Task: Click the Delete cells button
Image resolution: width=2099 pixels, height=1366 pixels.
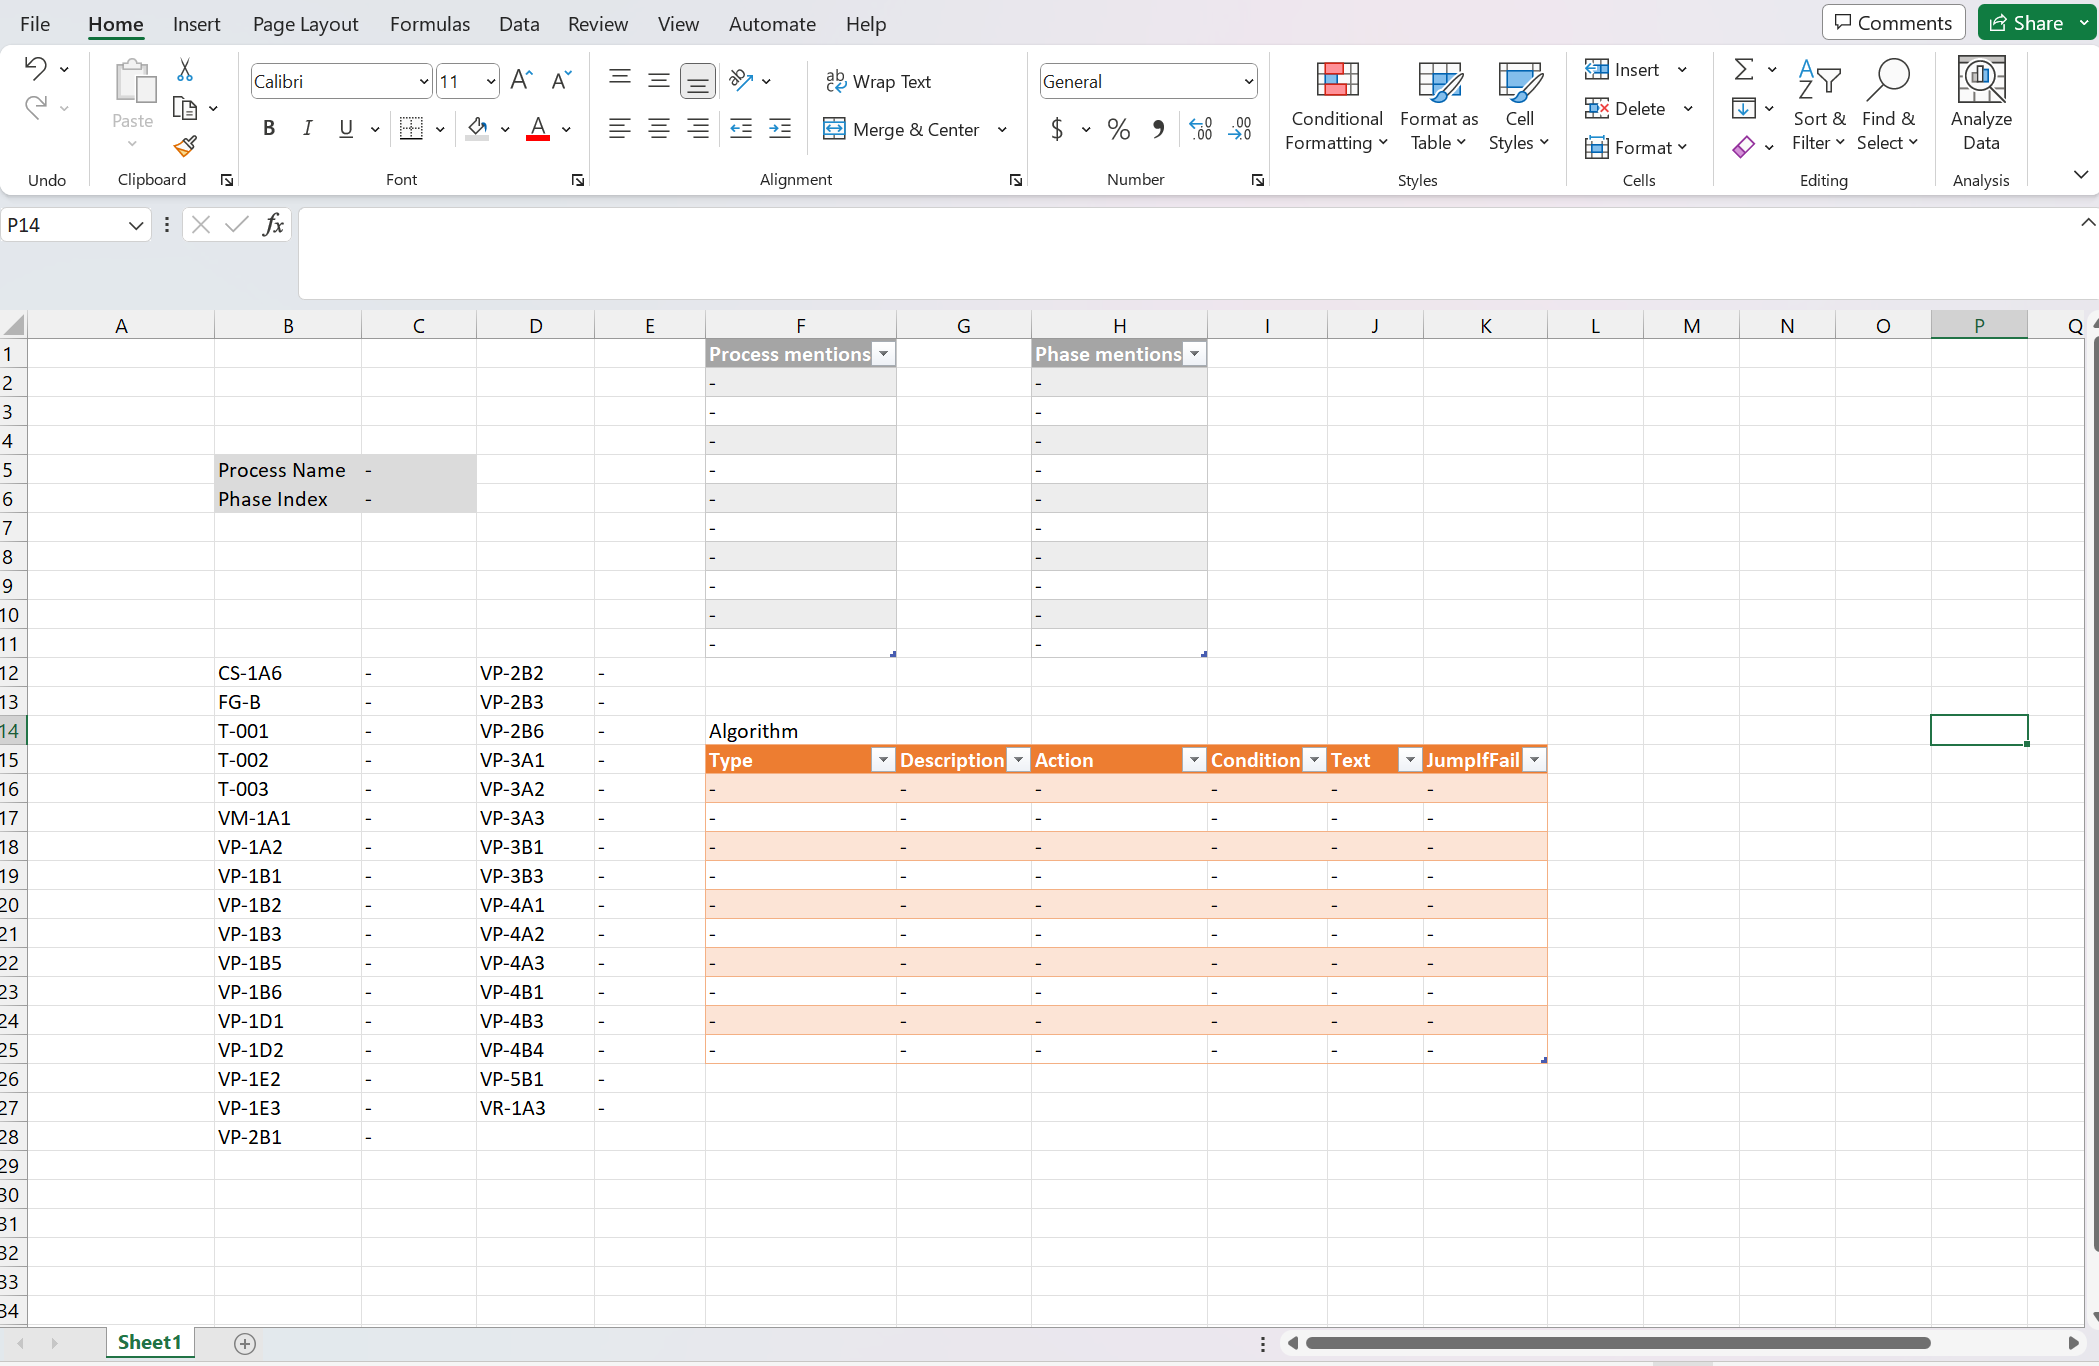Action: [1625, 108]
